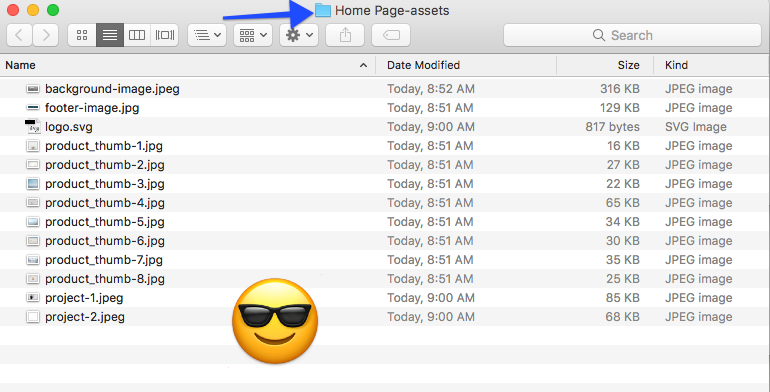Select project-1.jpeg file icon
Viewport: 770px width, 392px height.
click(33, 298)
